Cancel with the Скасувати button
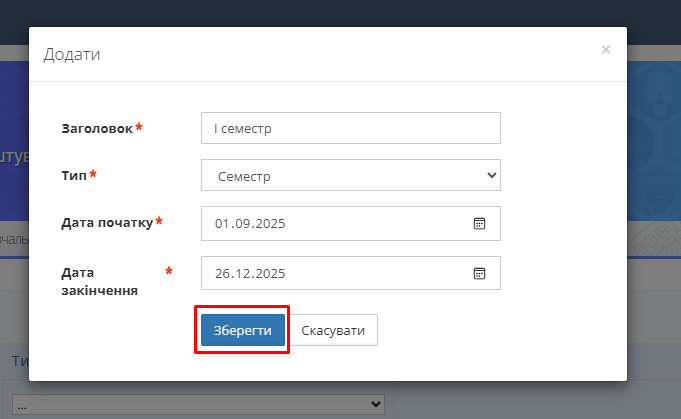The image size is (681, 419). [334, 330]
